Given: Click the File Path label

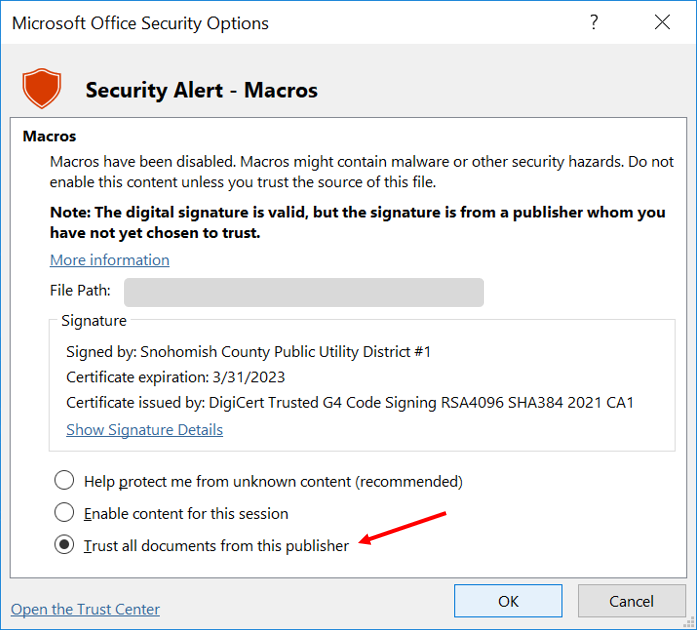Looking at the screenshot, I should tap(80, 291).
